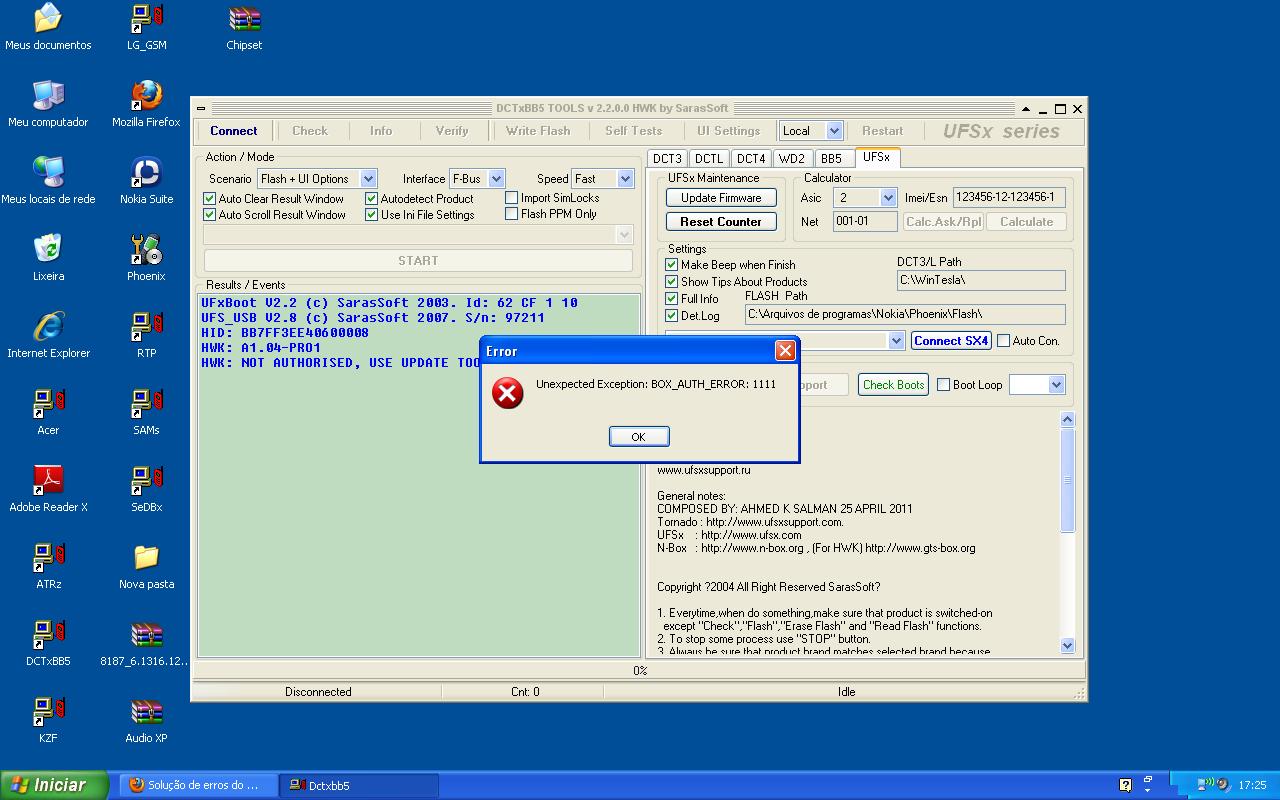Click OK in the Error dialog
This screenshot has height=800, width=1280.
point(638,436)
